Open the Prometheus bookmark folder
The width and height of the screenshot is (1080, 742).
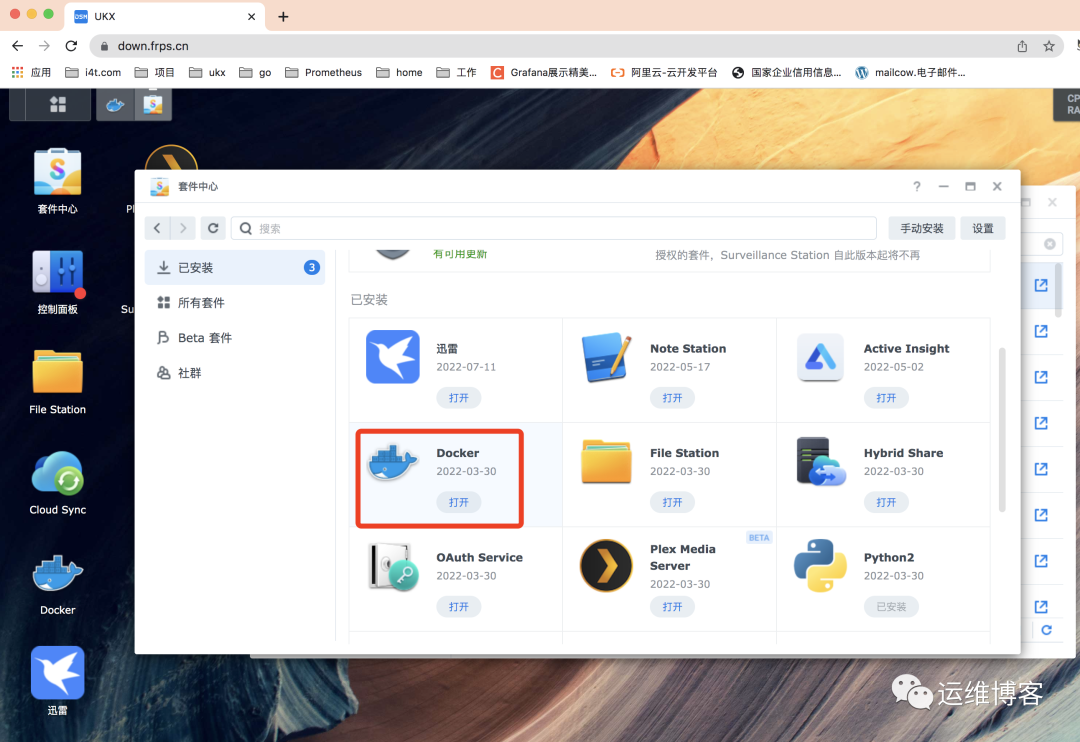323,72
